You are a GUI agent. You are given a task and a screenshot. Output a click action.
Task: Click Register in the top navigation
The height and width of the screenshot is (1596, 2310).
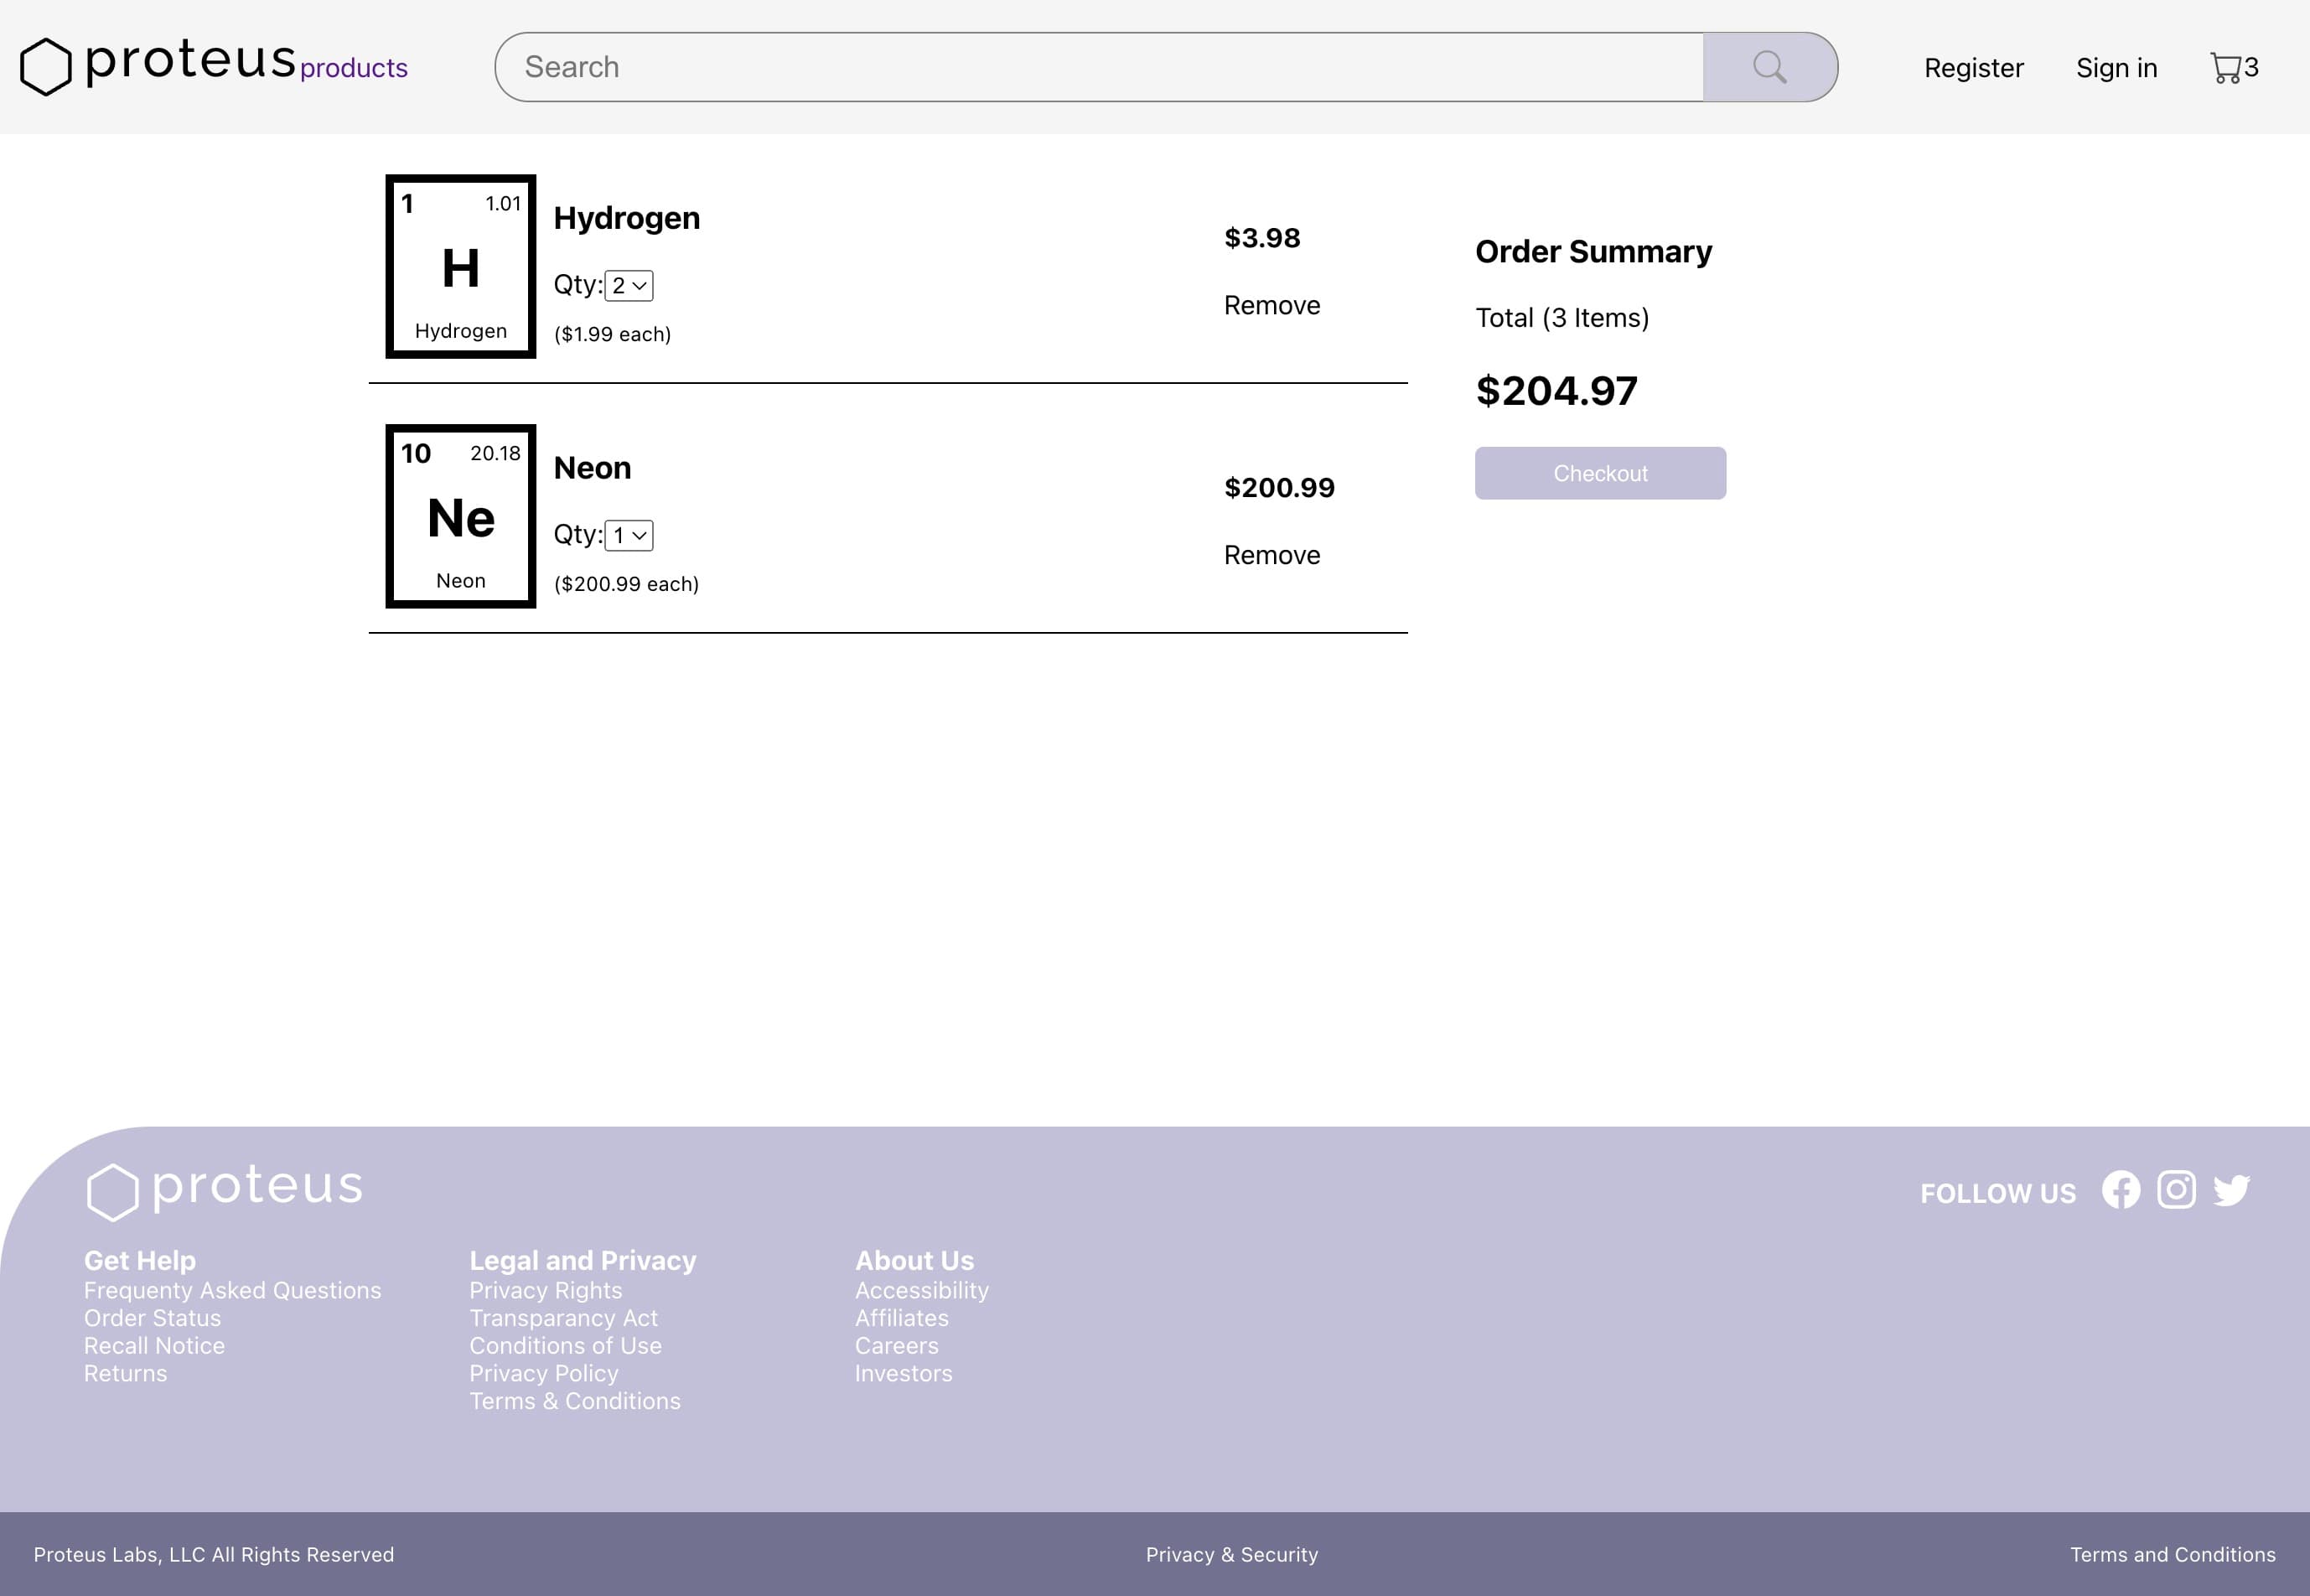[x=1973, y=68]
